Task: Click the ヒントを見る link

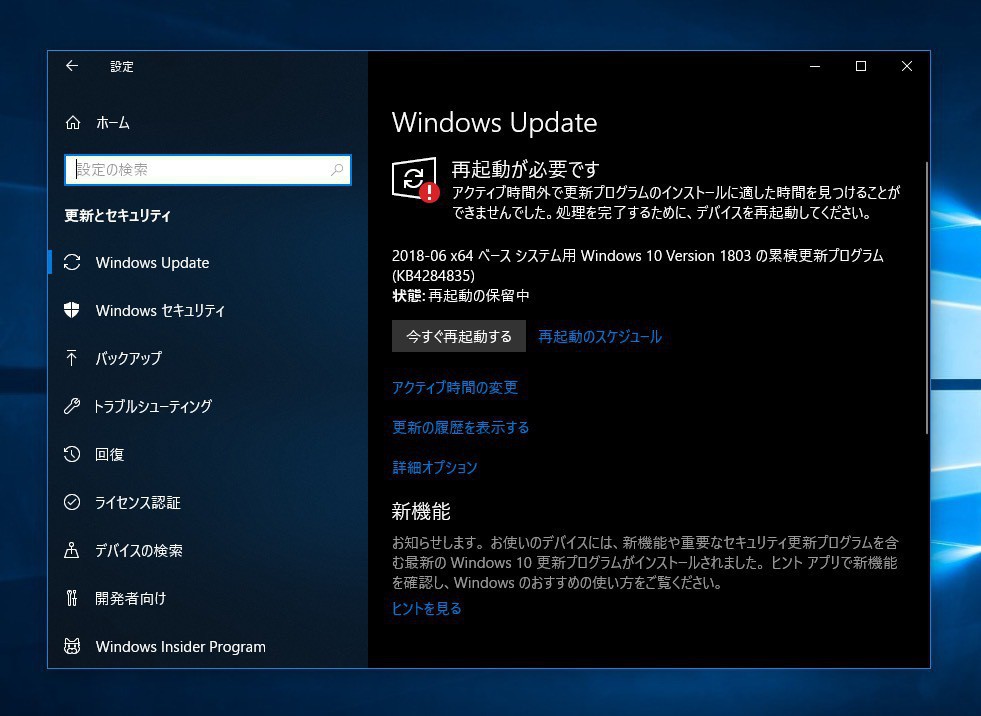Action: 427,608
